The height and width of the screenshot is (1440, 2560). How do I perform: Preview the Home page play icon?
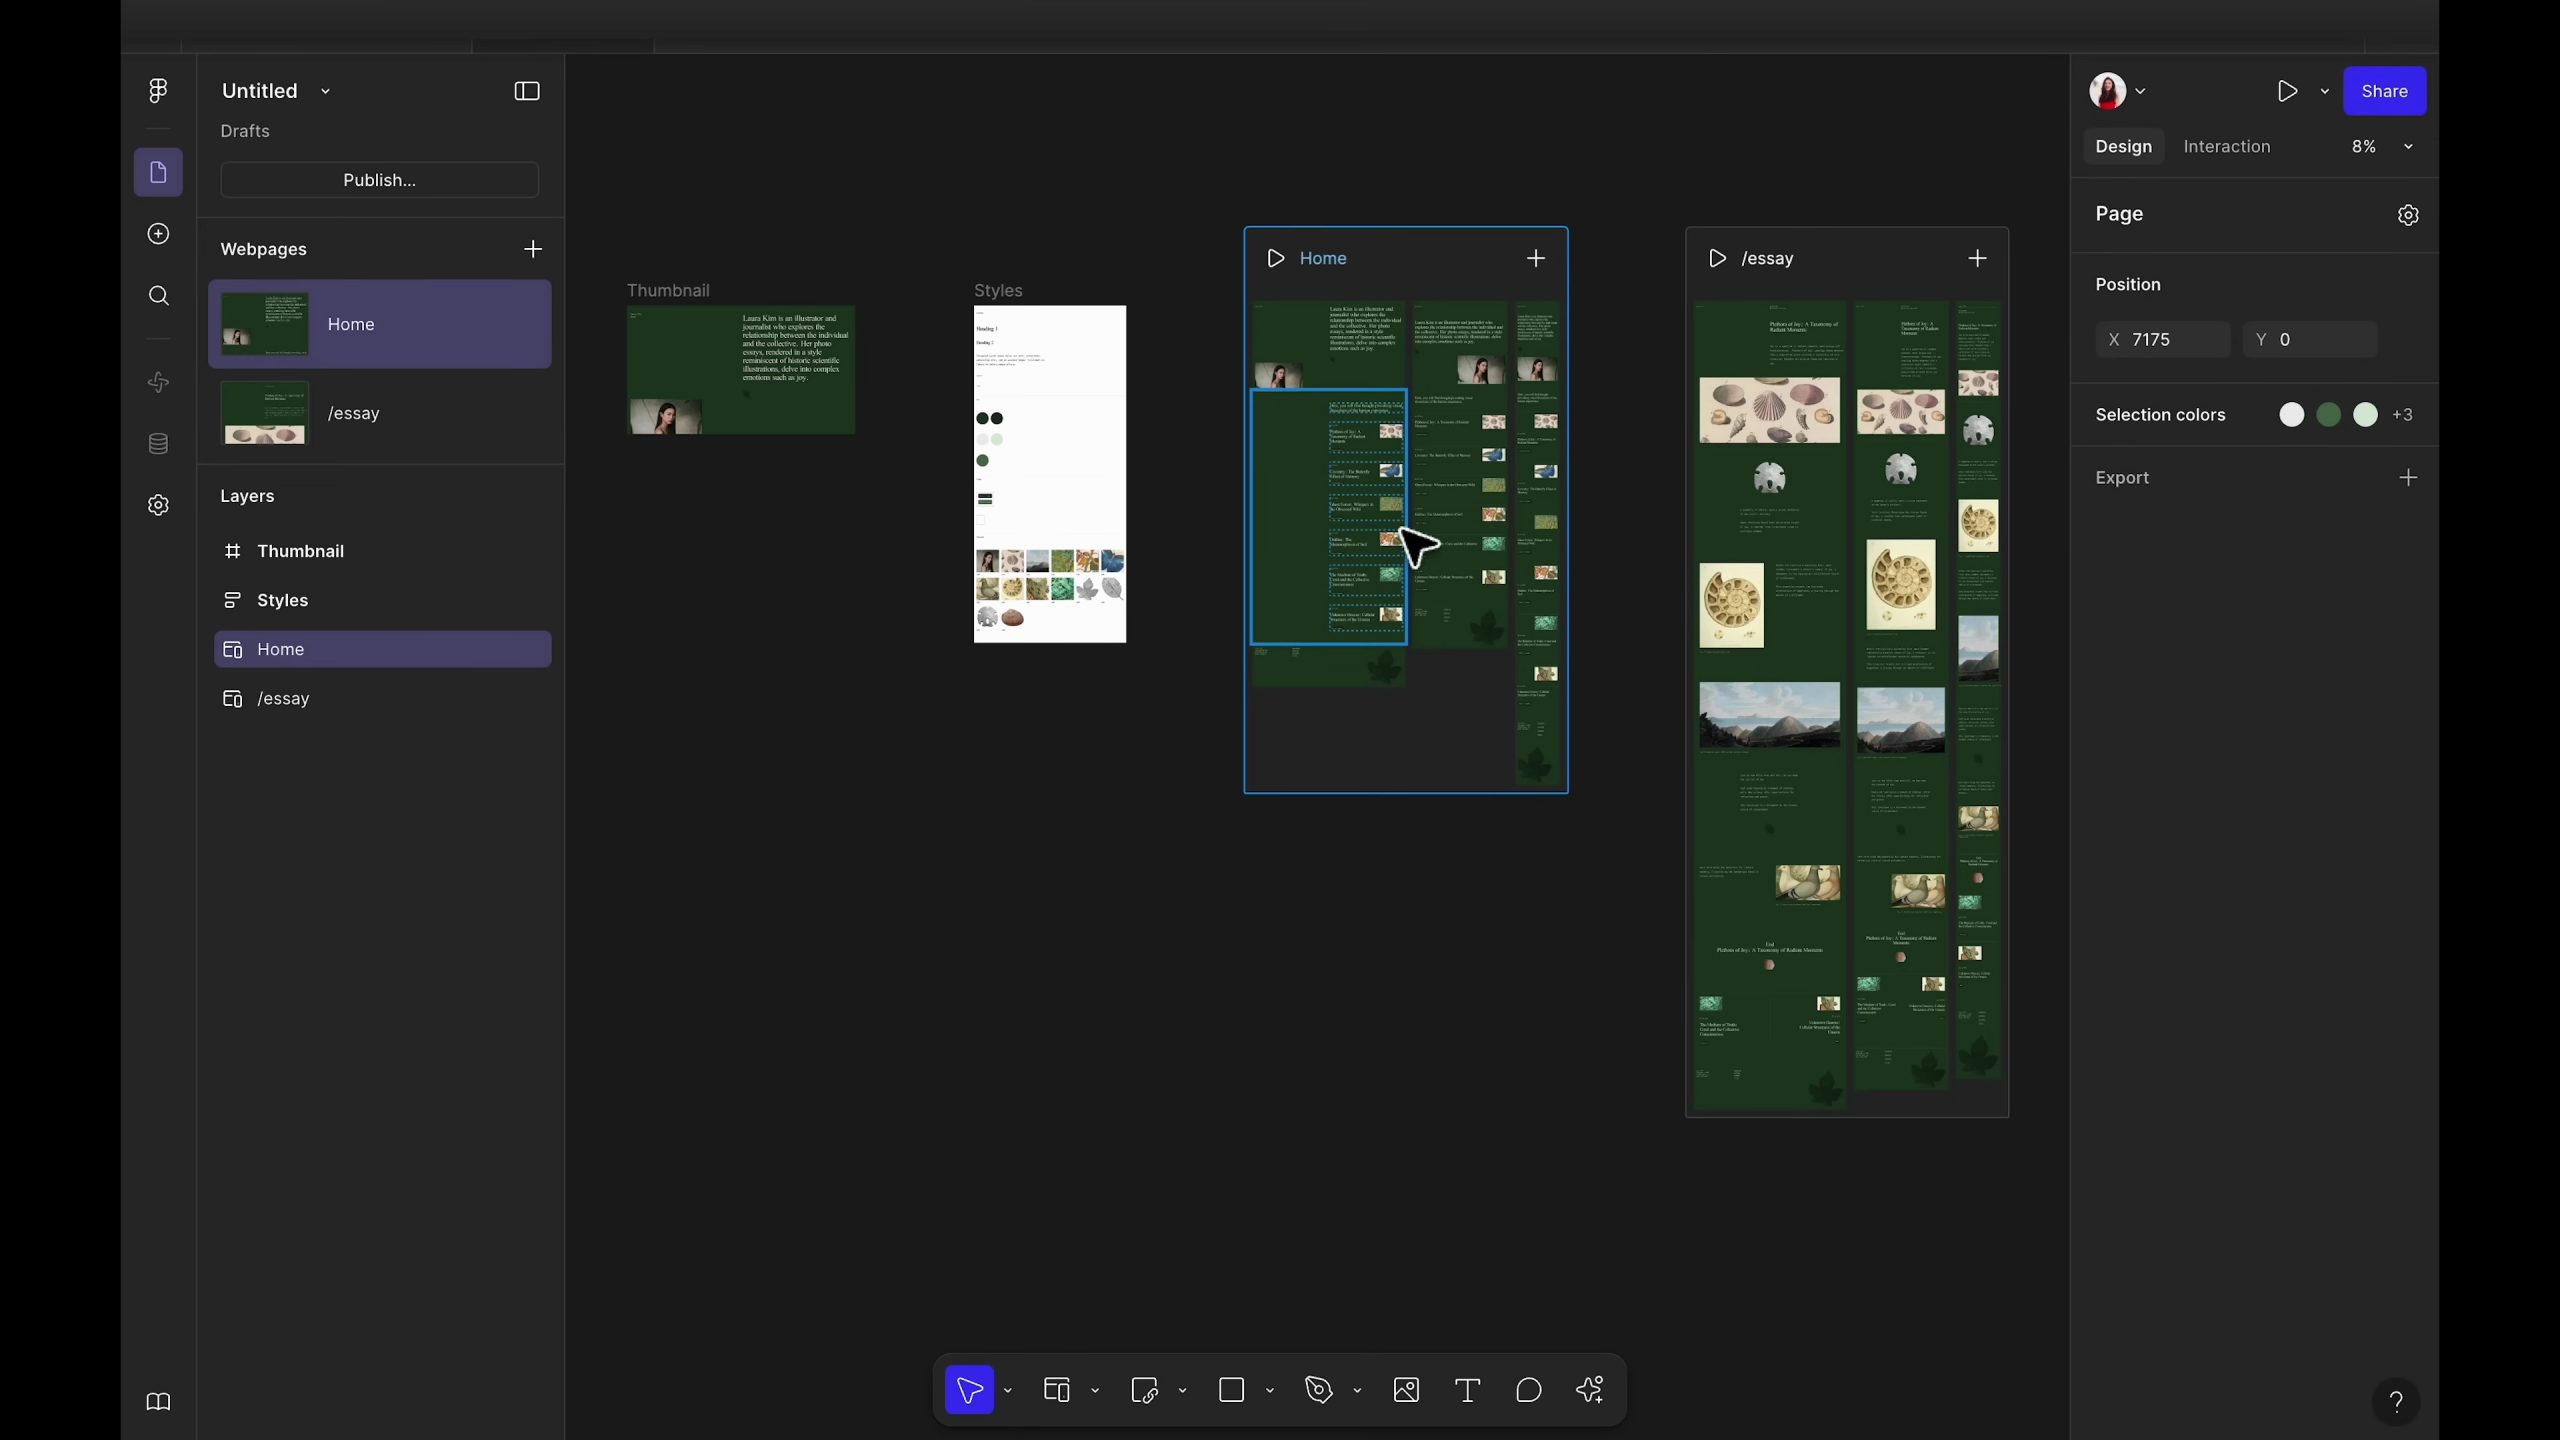1275,258
